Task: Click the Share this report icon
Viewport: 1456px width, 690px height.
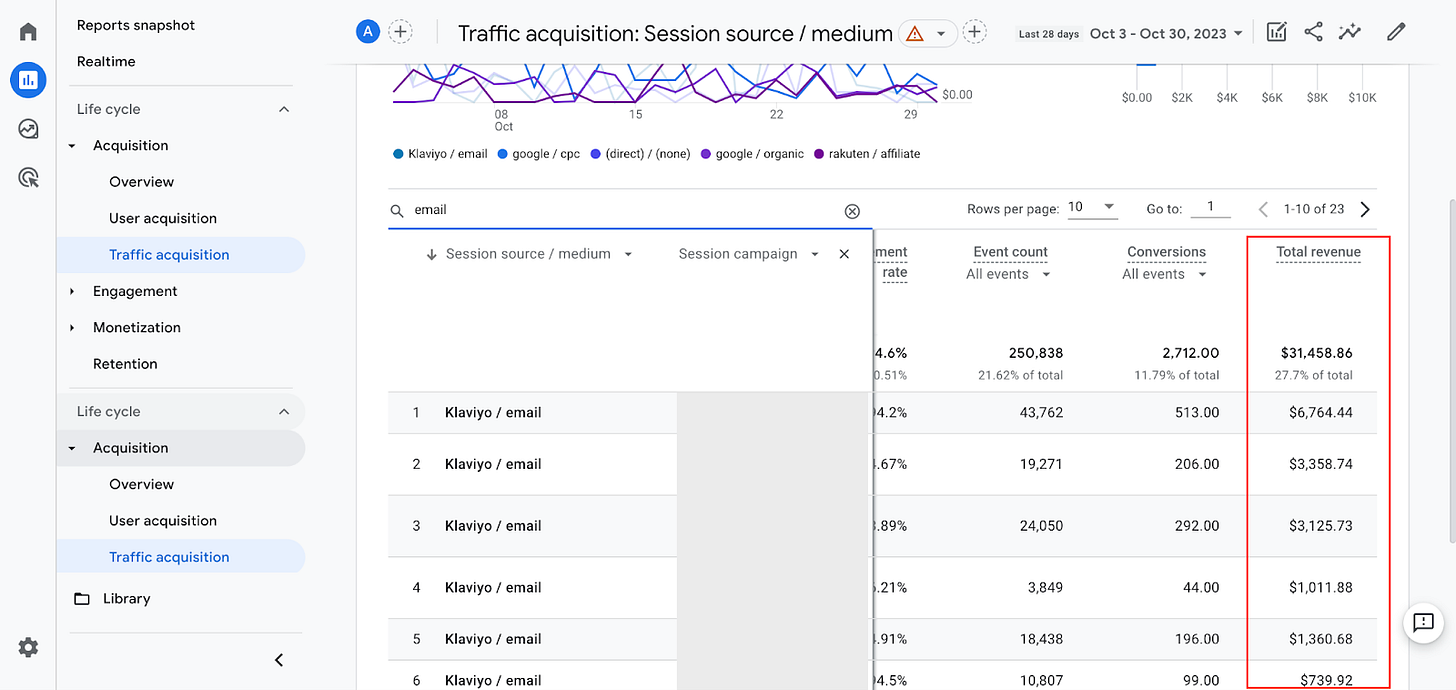Action: tap(1313, 32)
